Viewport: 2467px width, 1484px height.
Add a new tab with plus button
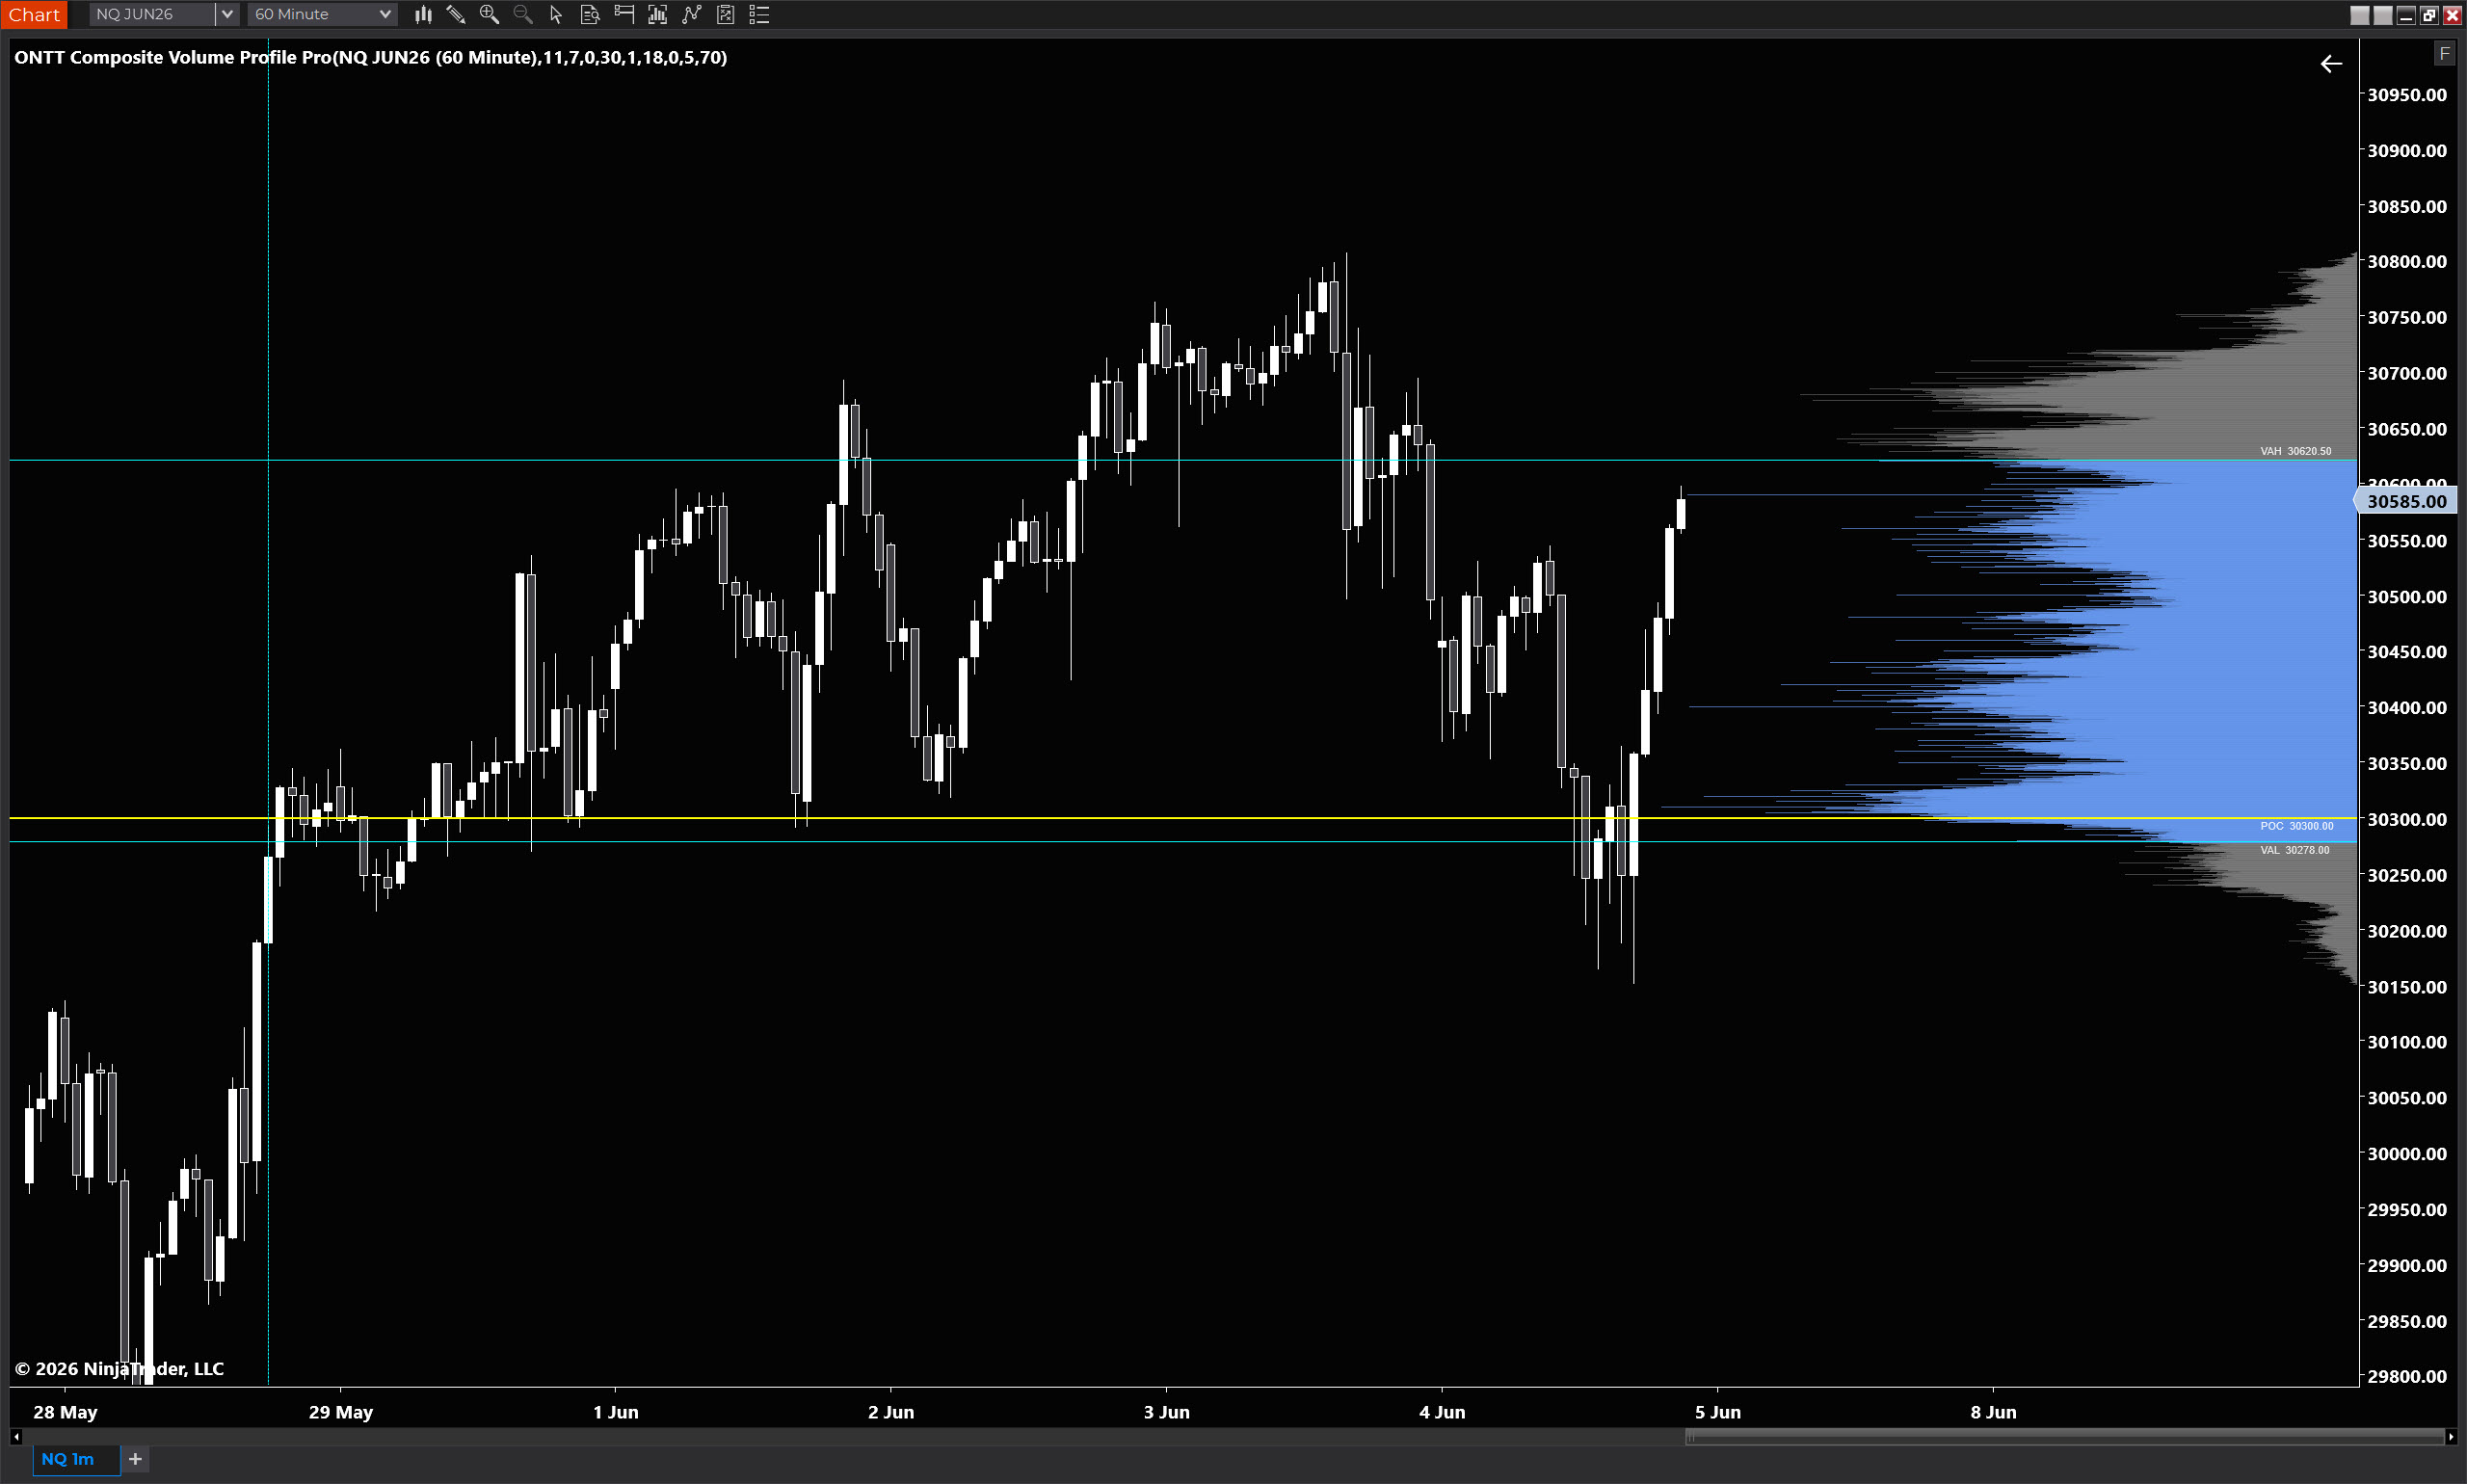[x=135, y=1459]
